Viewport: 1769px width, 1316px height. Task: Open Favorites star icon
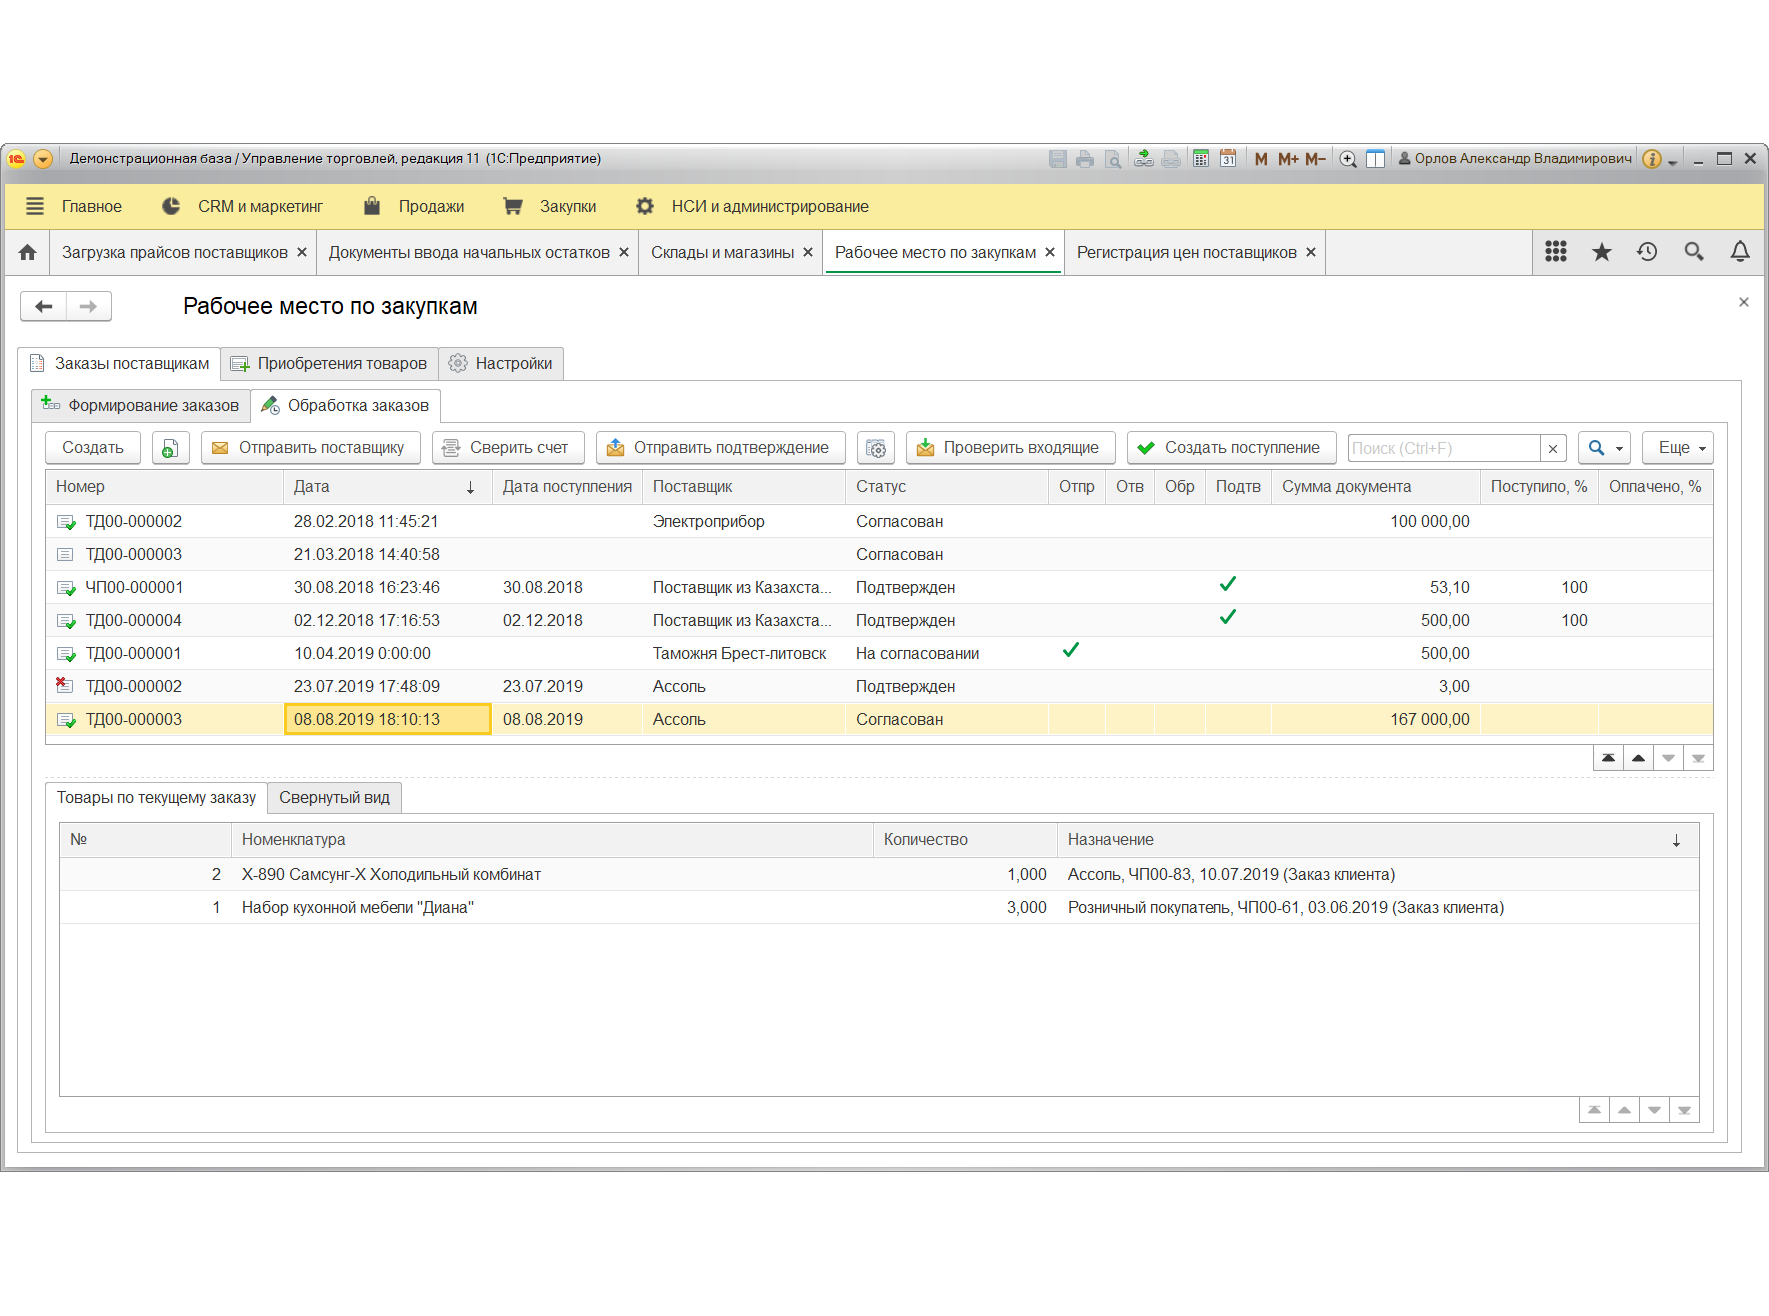click(1601, 252)
